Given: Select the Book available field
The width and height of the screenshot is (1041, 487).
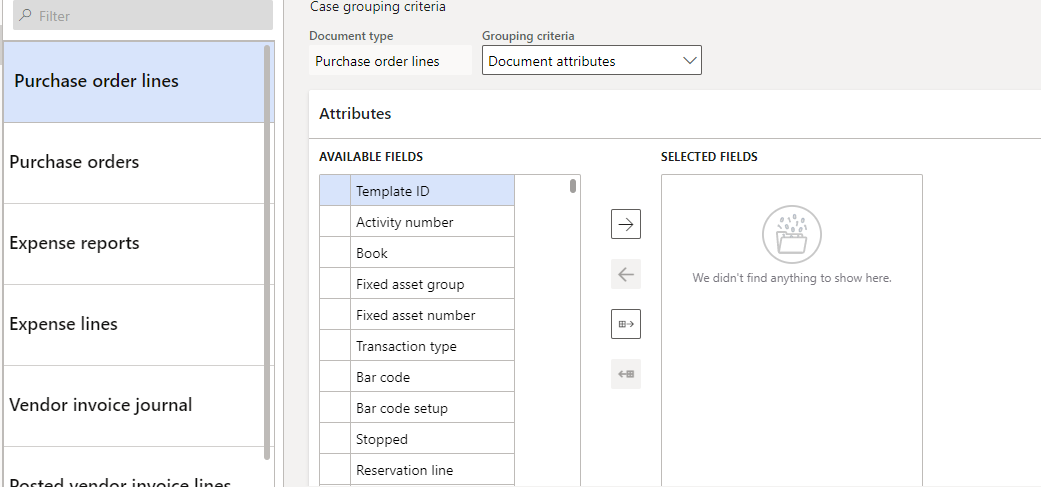Looking at the screenshot, I should click(x=432, y=253).
